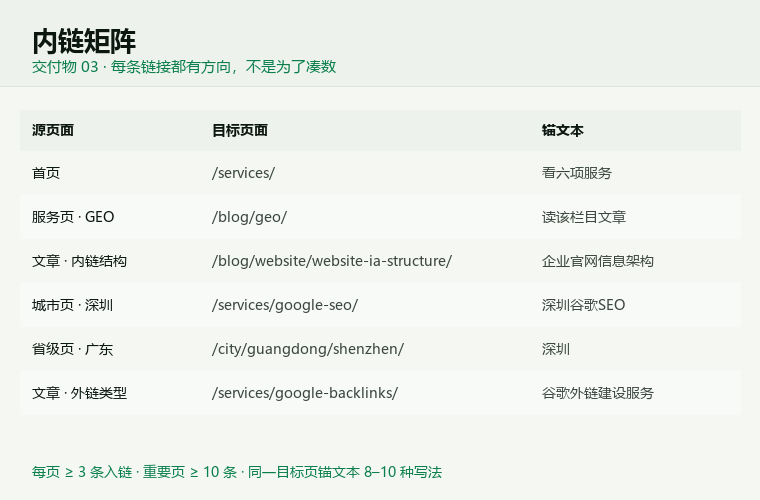Click the /services/google-backlinks/ target path
This screenshot has width=760, height=500.
click(x=305, y=393)
